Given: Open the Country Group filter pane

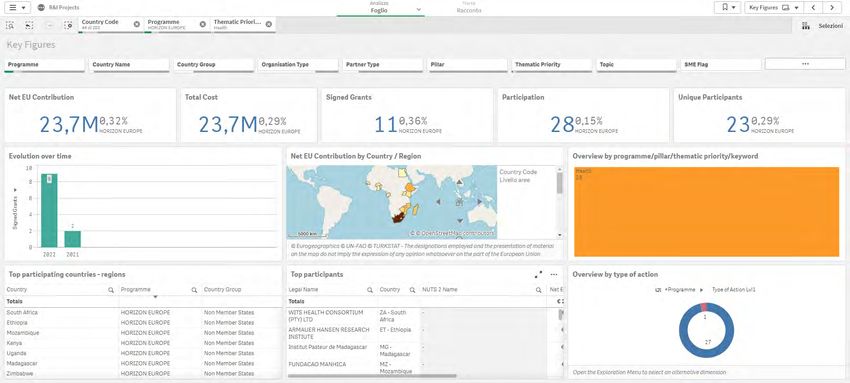Looking at the screenshot, I should 214,64.
